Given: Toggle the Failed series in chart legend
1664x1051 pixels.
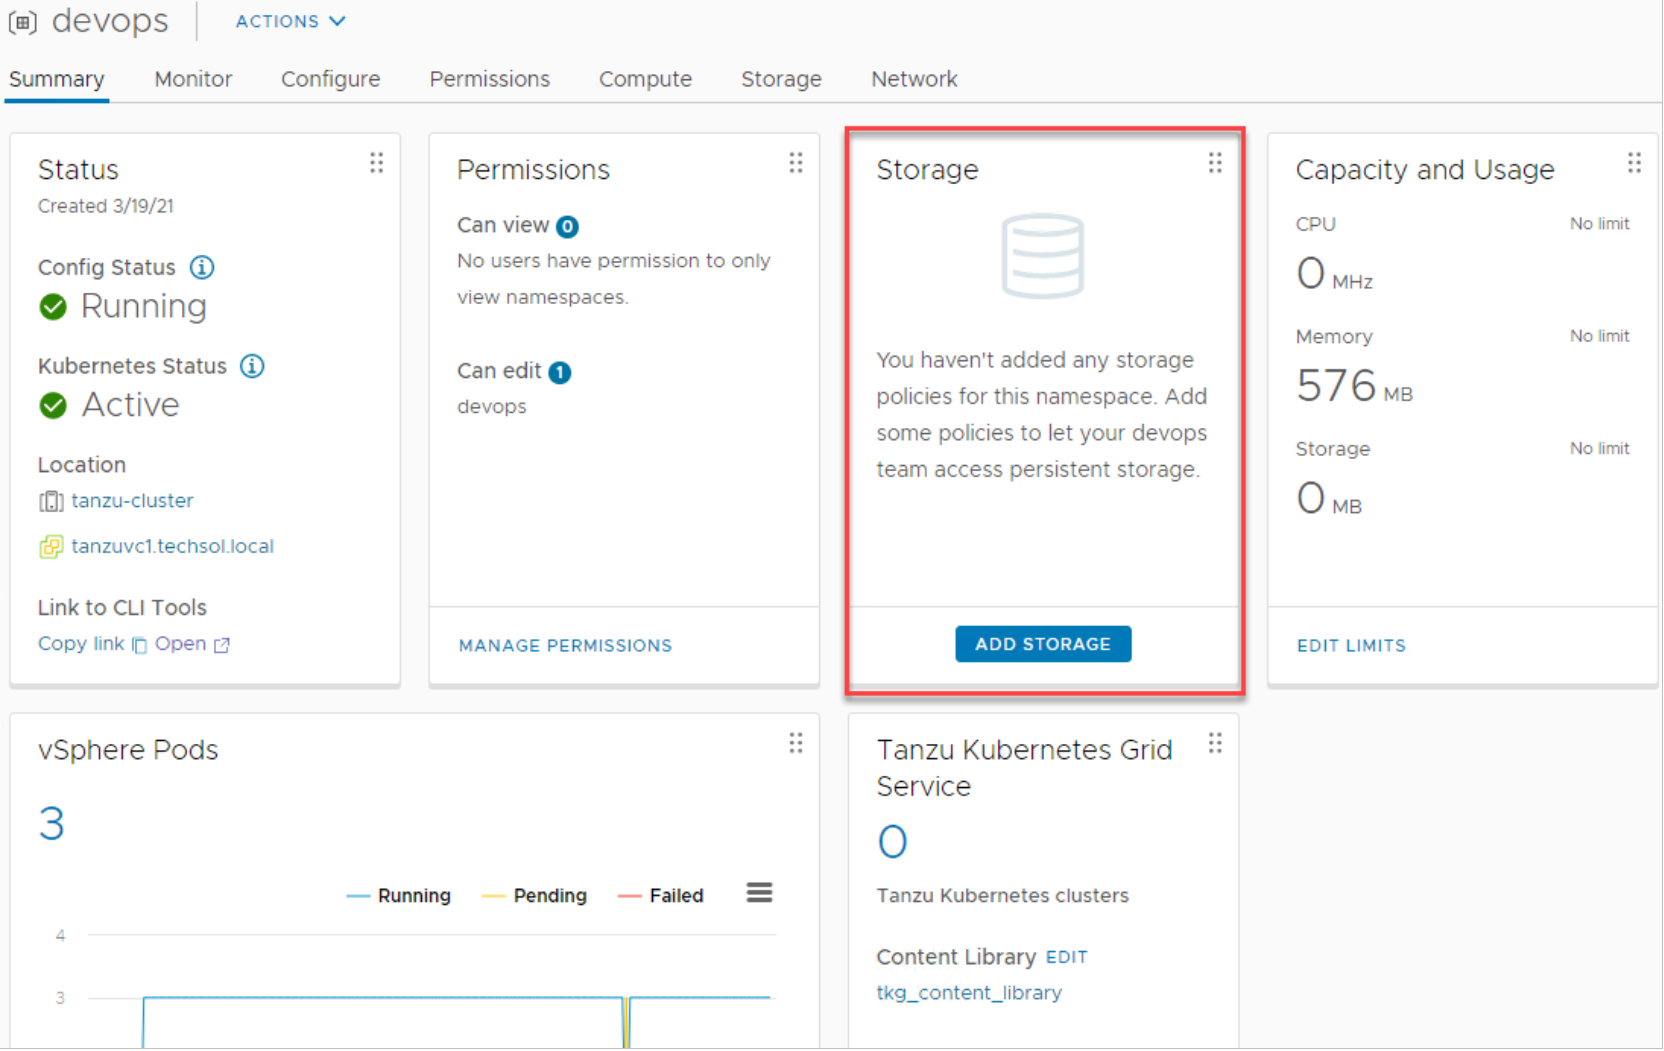Looking at the screenshot, I should click(x=661, y=895).
